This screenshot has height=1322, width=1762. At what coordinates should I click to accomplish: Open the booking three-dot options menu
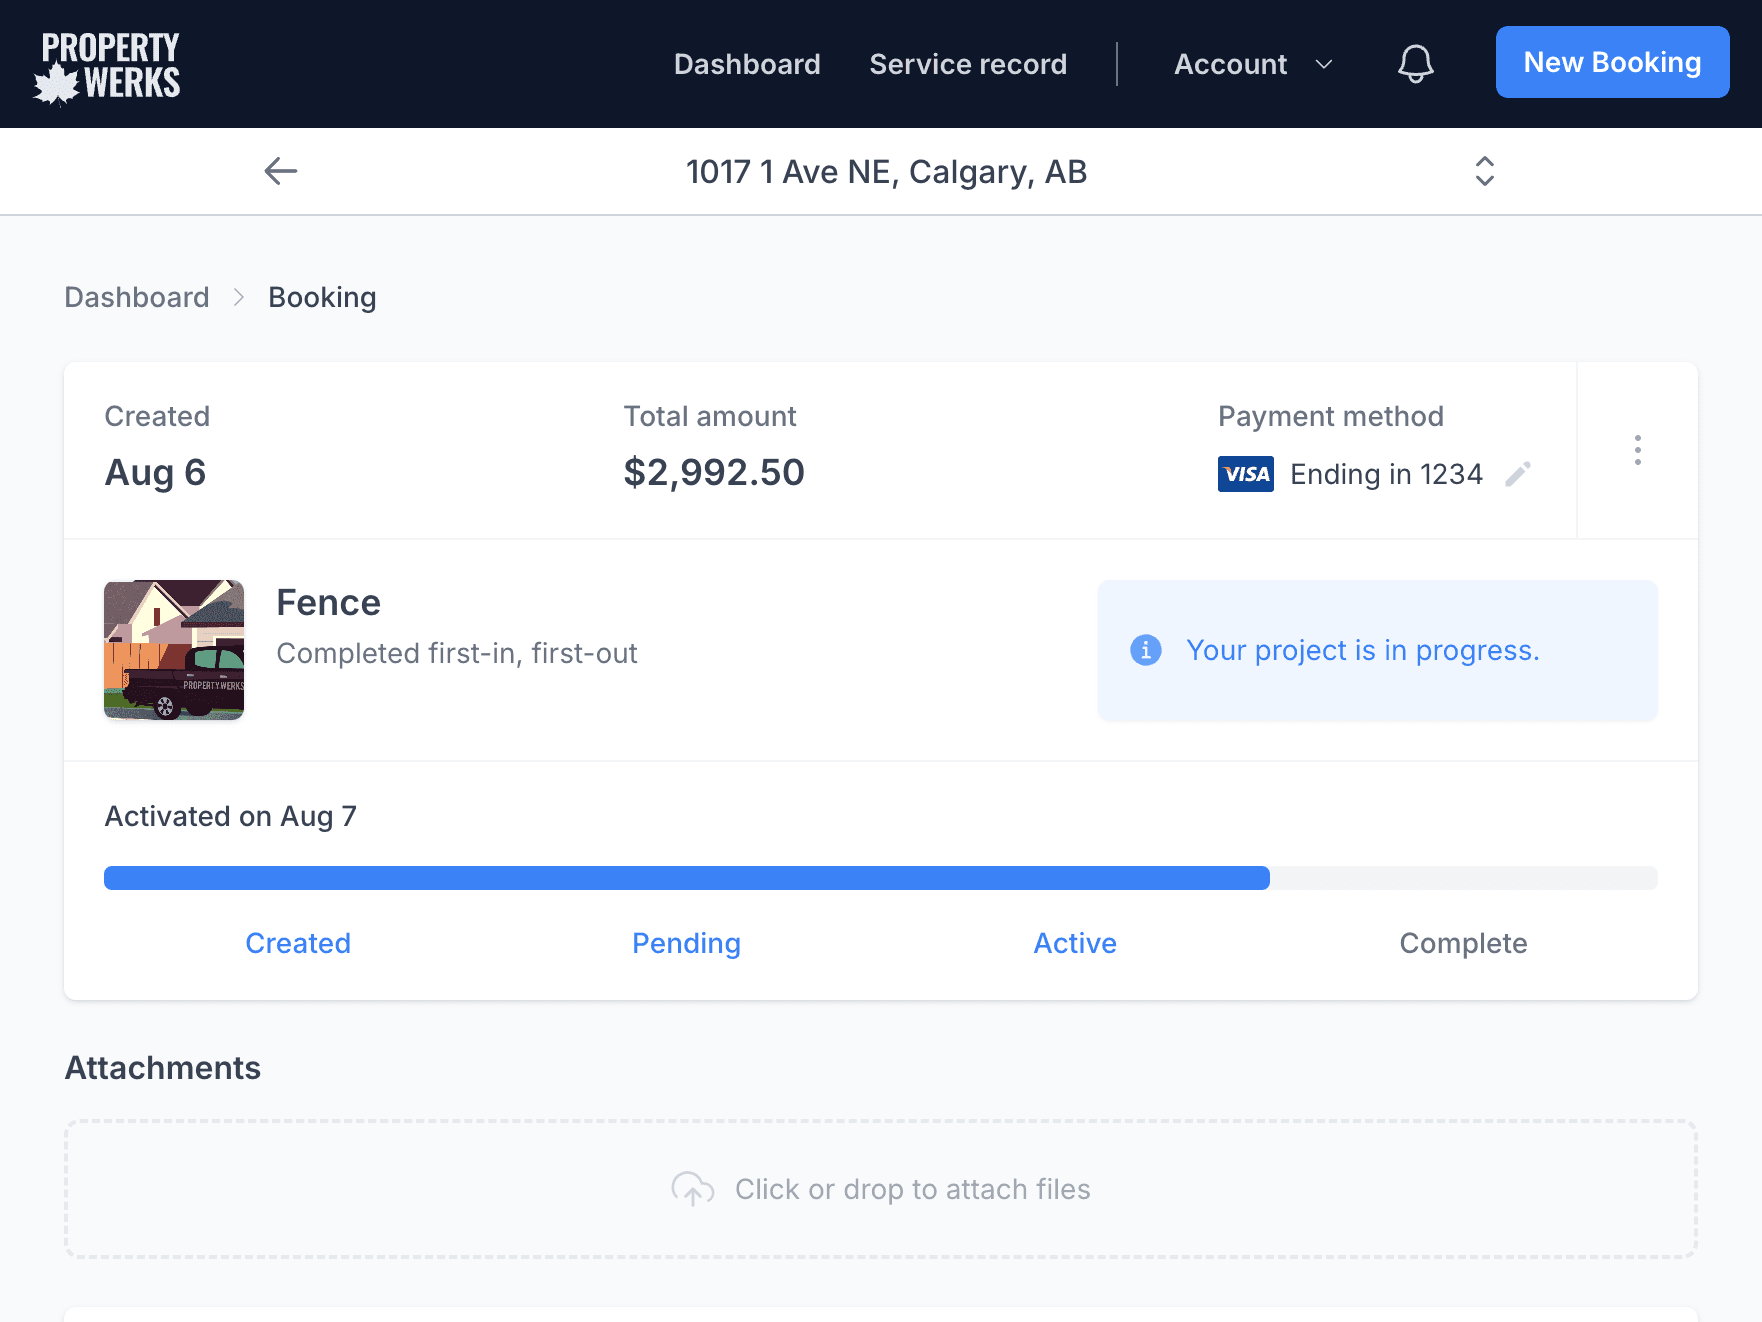coord(1637,450)
